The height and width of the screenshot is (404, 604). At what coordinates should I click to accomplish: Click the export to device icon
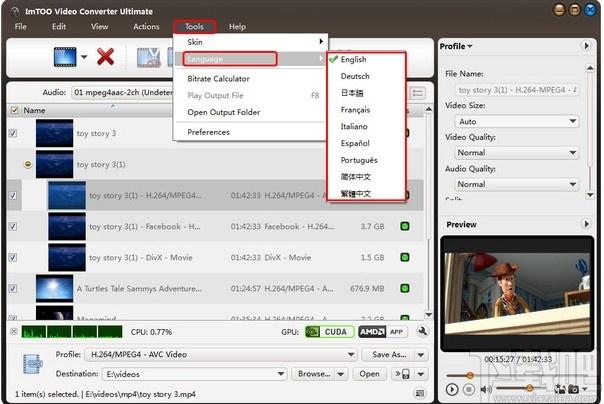coord(402,374)
